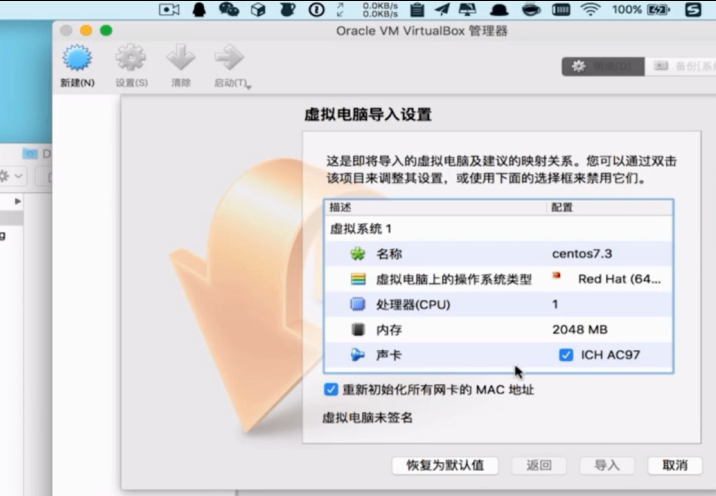Click the 描述 column header
This screenshot has width=716, height=496.
point(436,207)
